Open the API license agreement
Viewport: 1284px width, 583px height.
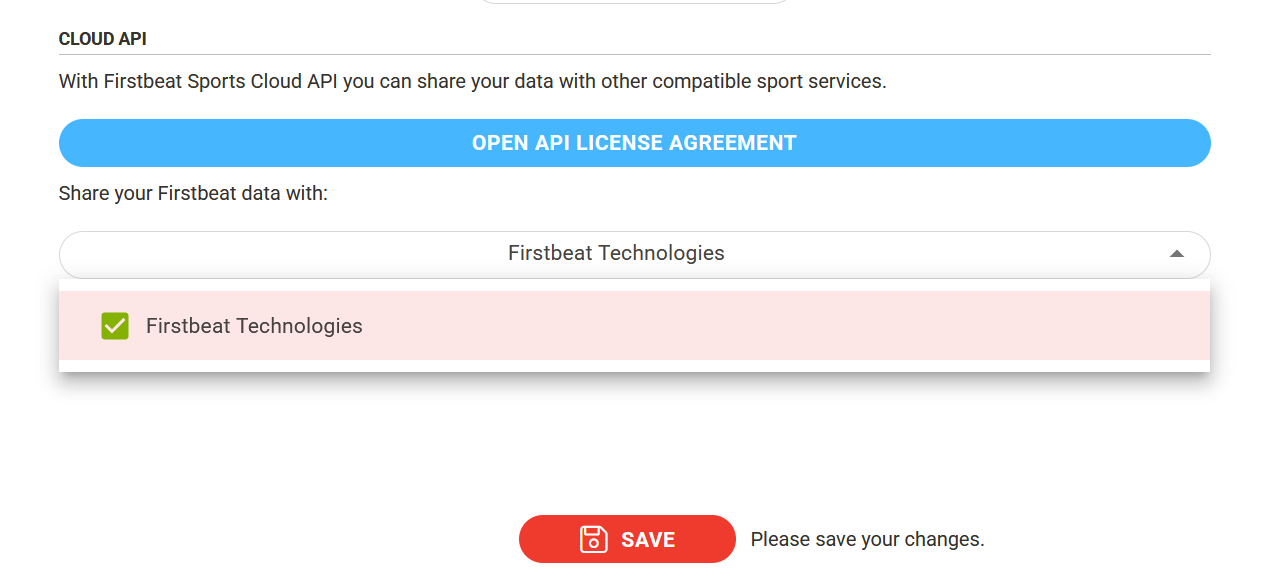(634, 142)
